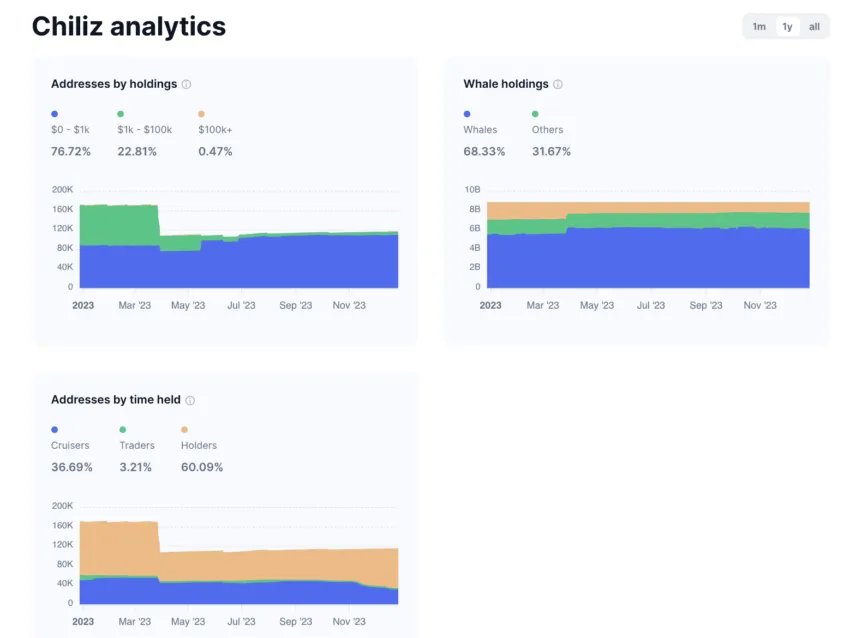Click the Chiliz analytics heading

[x=129, y=27]
